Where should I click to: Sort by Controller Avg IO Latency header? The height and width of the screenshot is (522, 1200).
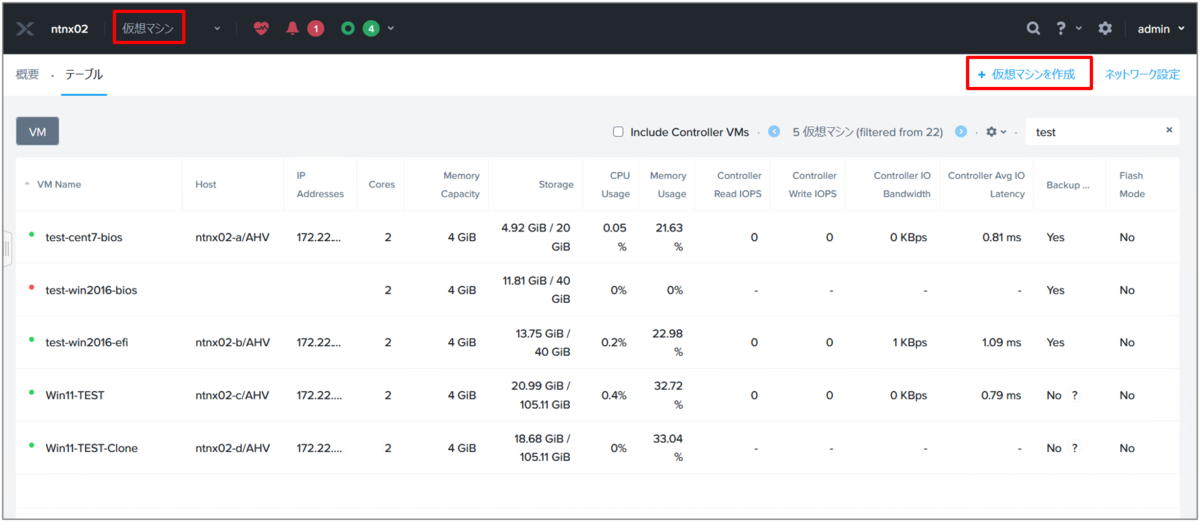[986, 184]
